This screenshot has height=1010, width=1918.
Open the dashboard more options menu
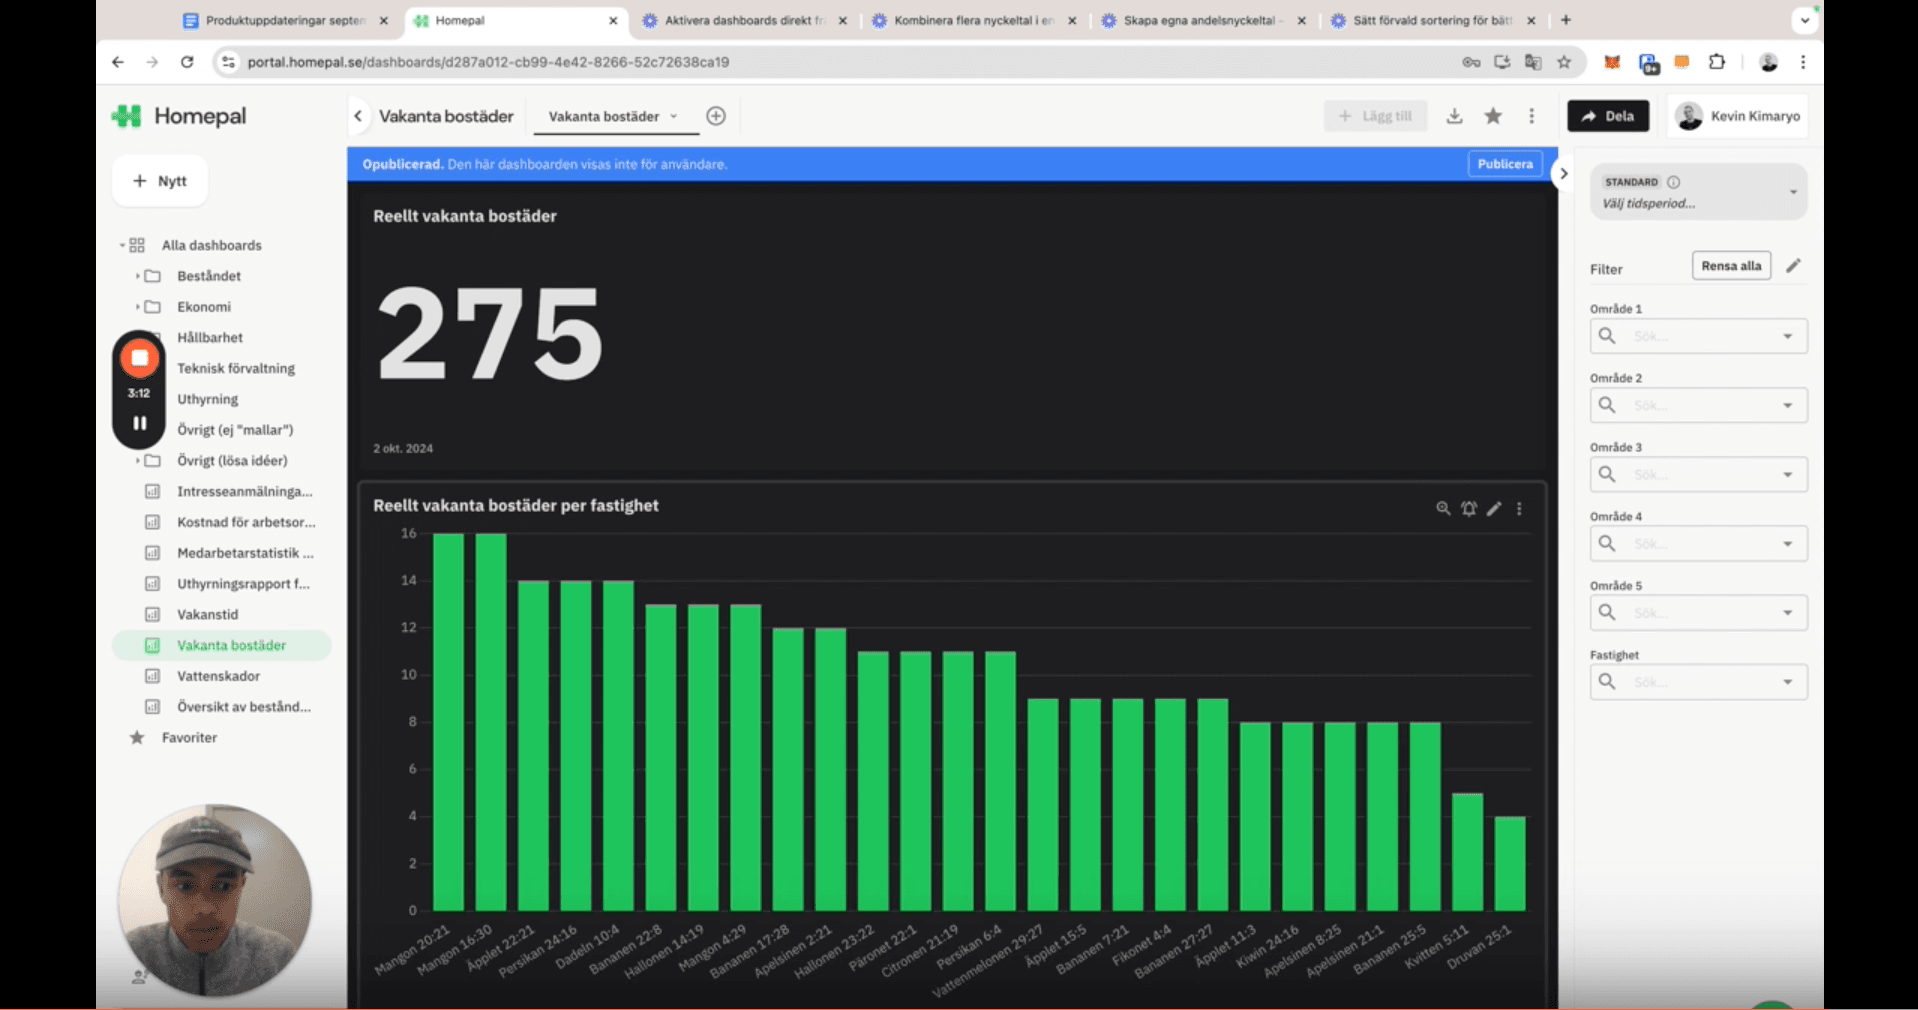point(1532,116)
